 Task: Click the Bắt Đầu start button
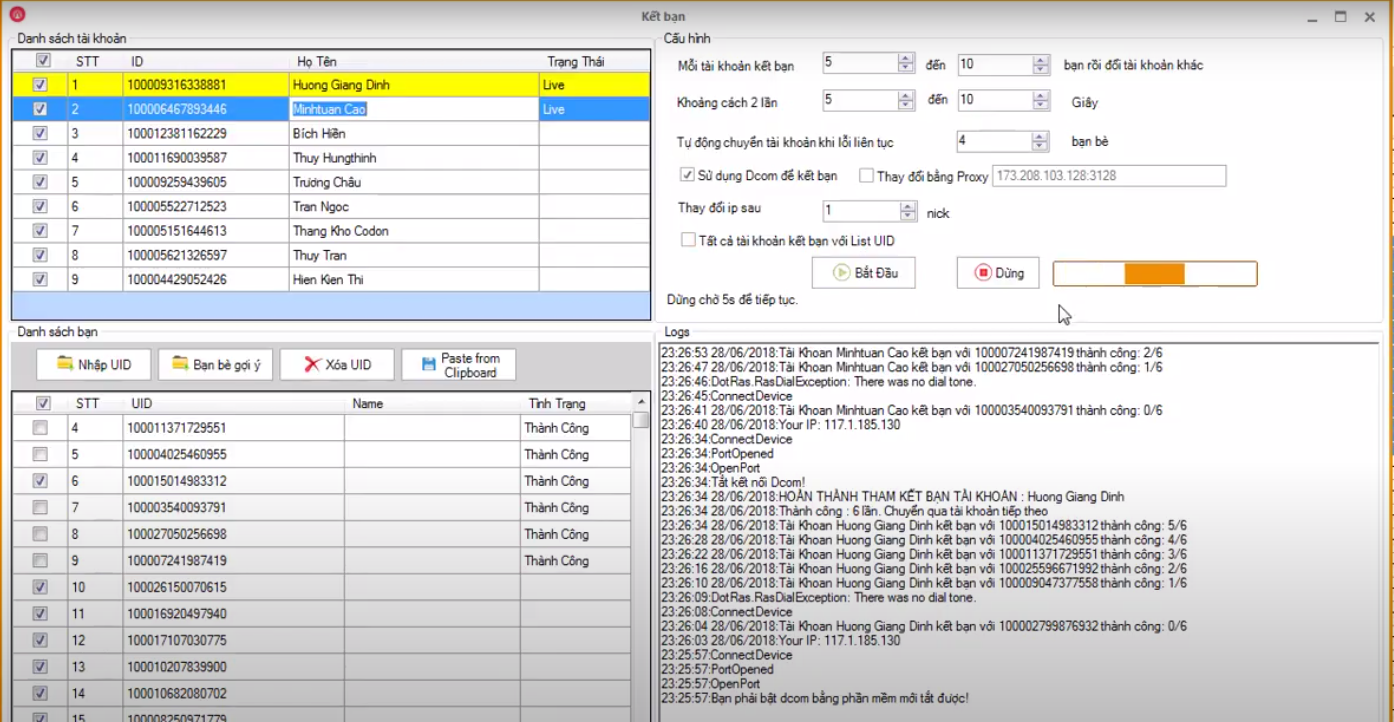click(x=863, y=272)
